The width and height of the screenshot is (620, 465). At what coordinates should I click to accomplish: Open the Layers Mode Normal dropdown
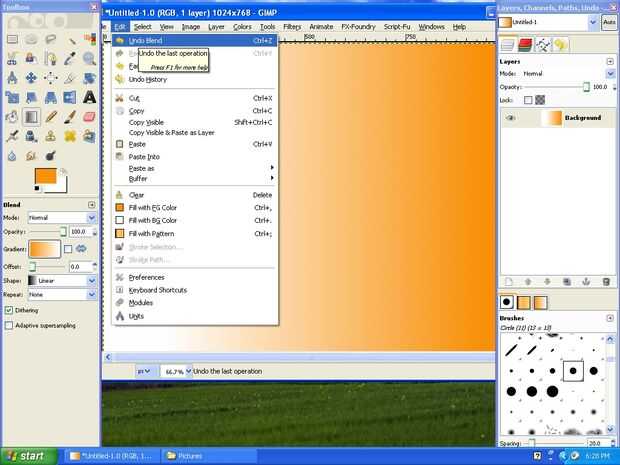click(x=568, y=74)
